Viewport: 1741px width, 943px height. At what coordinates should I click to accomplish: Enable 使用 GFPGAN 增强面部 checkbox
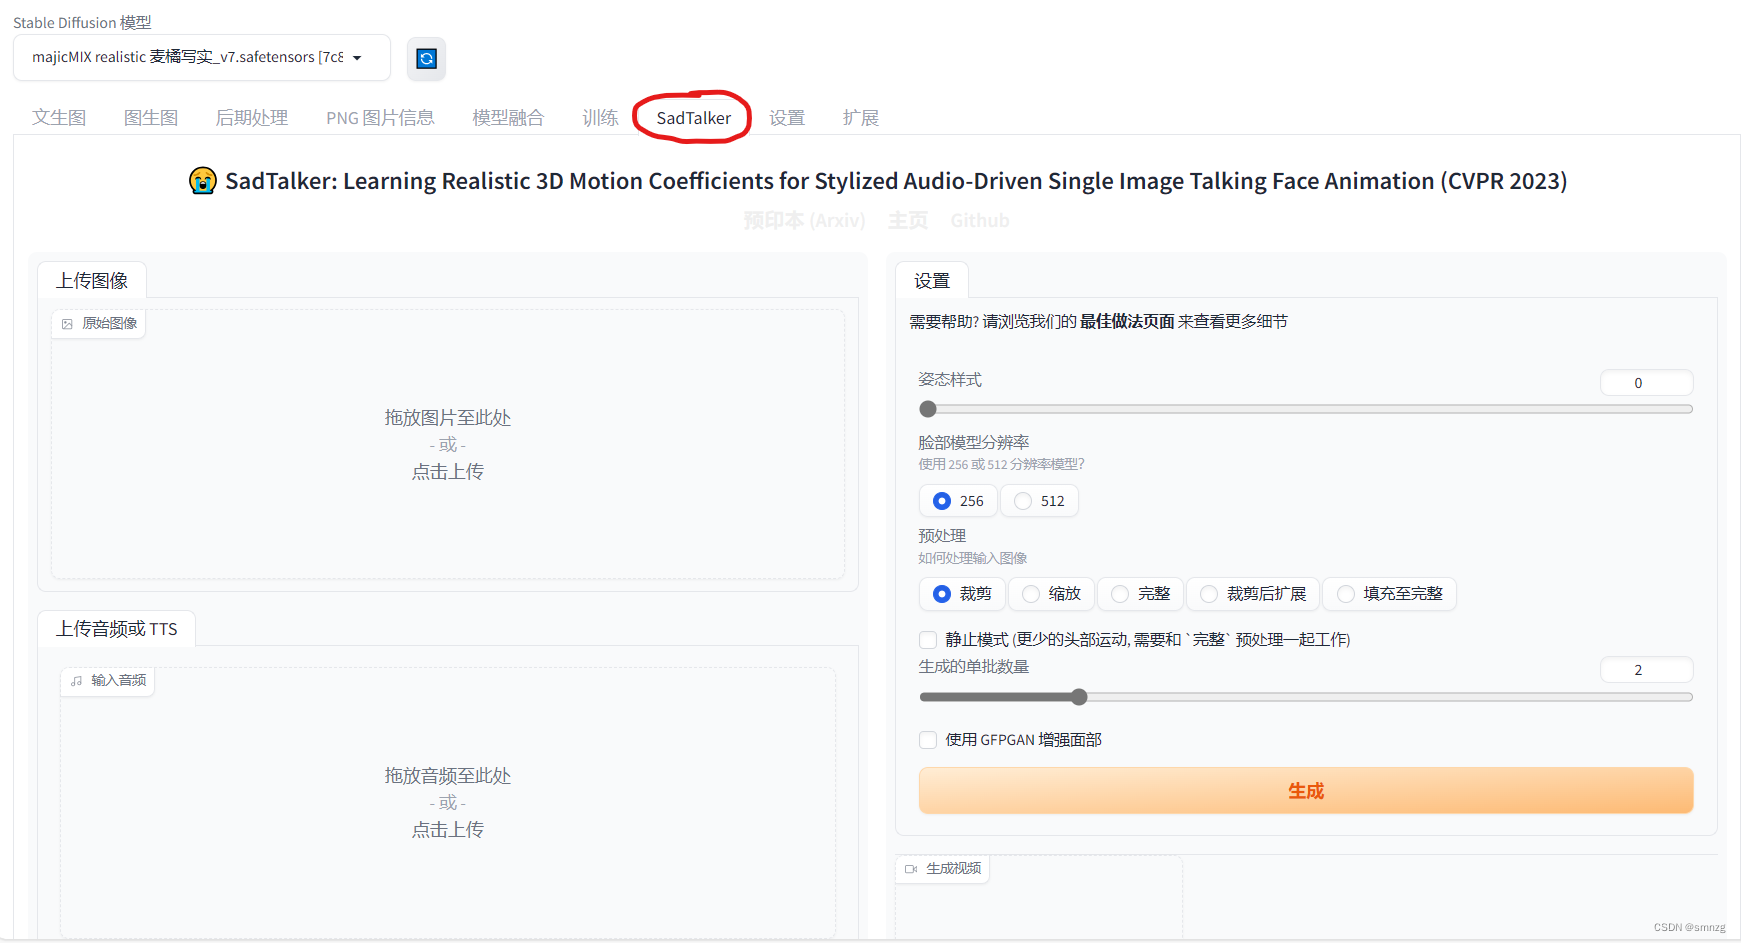(x=928, y=740)
